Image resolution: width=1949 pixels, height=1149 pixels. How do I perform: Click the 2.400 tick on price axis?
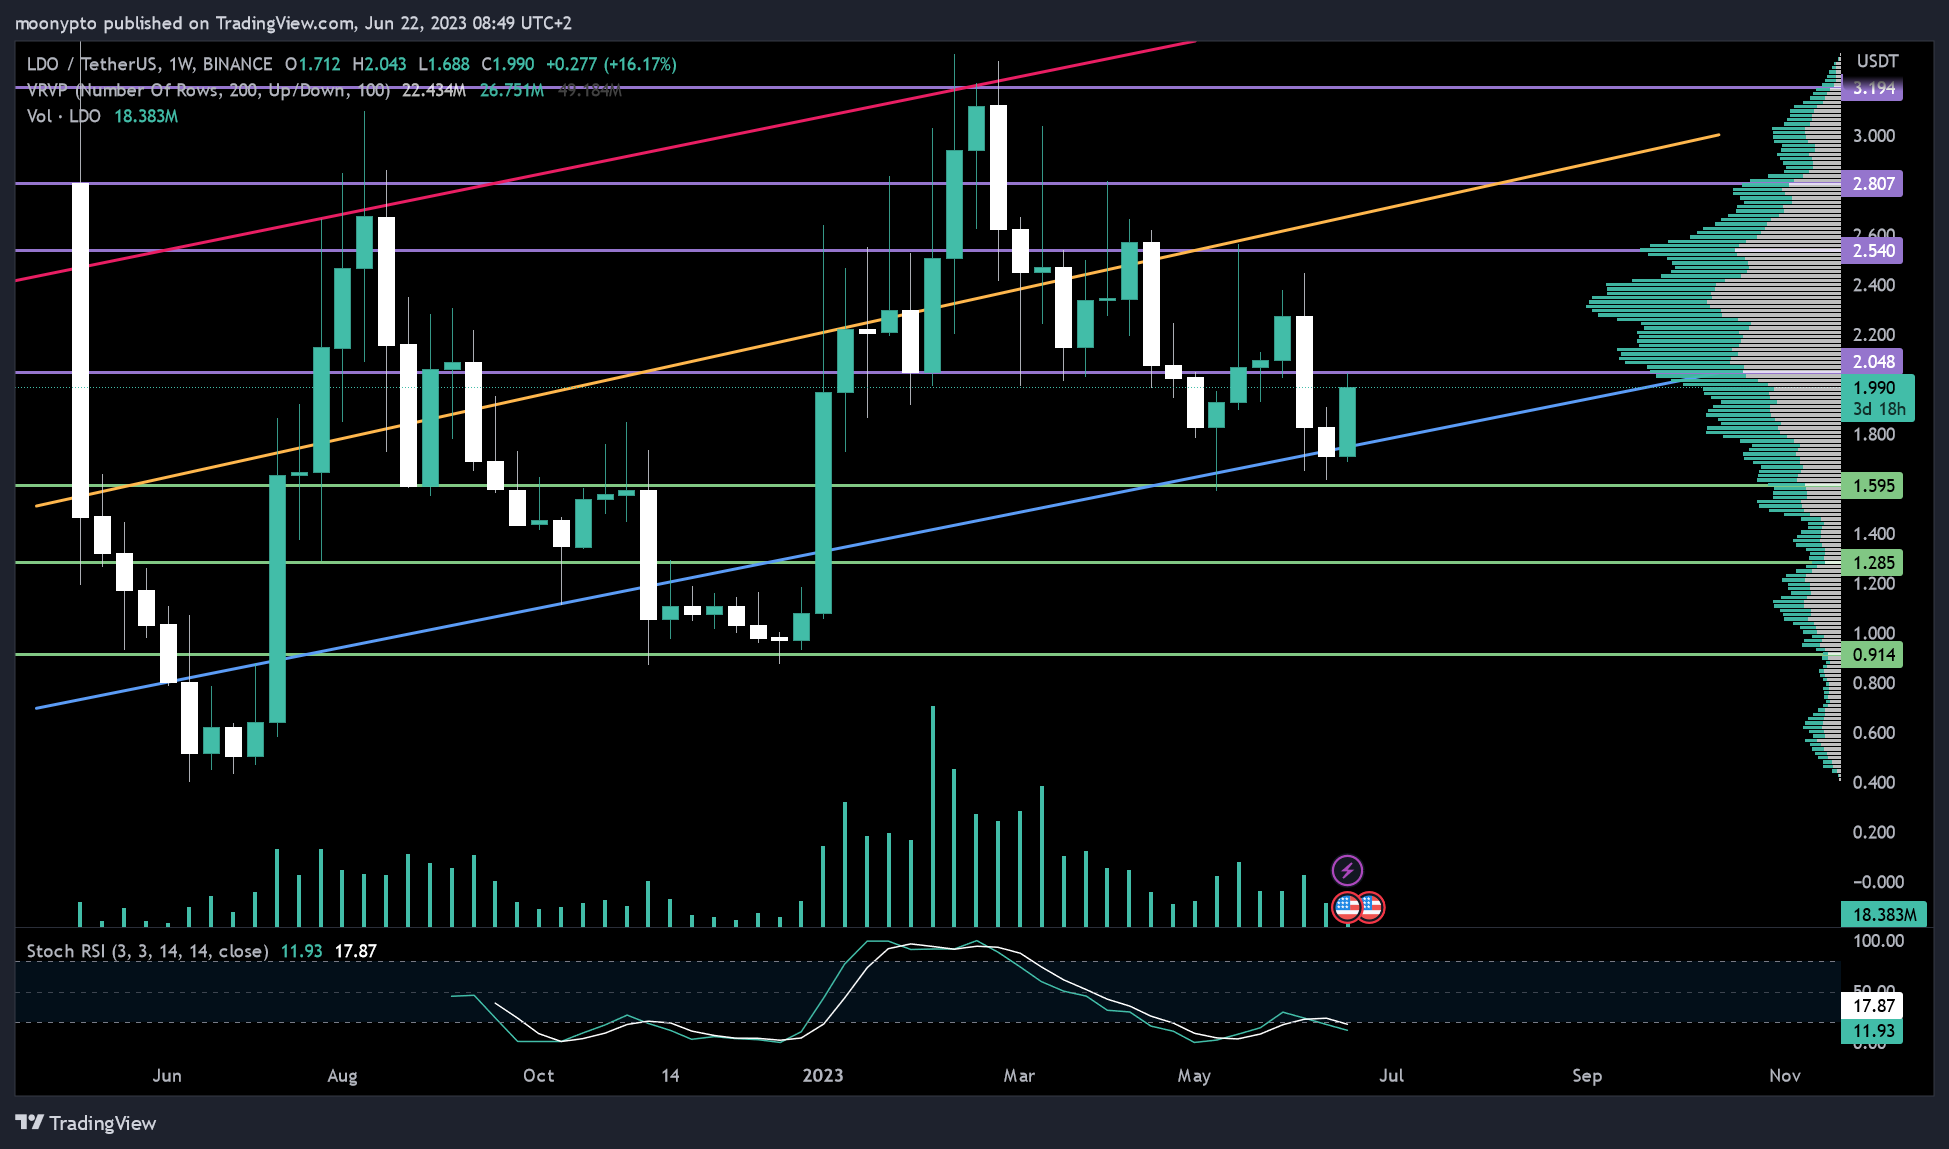pos(1874,285)
